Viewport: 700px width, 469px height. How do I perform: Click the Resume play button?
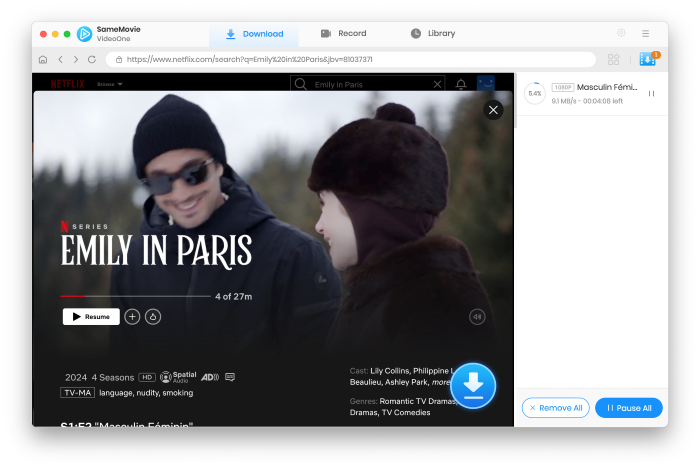[91, 316]
